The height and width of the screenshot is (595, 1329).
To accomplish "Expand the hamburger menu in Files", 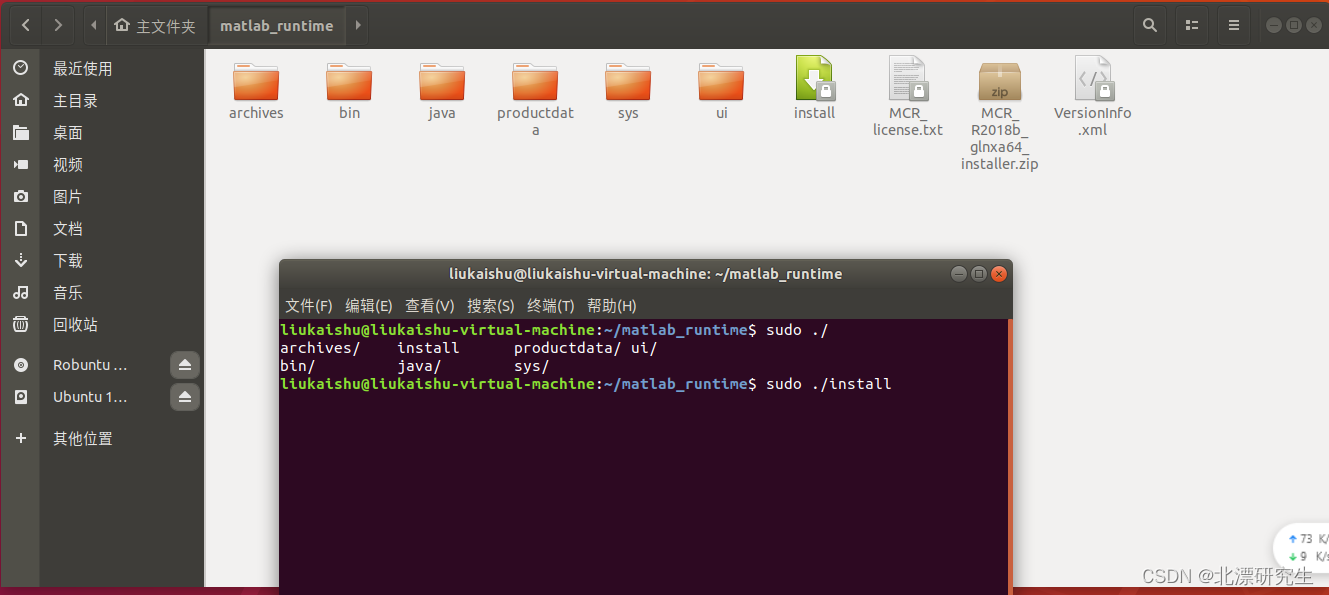I will click(1233, 24).
